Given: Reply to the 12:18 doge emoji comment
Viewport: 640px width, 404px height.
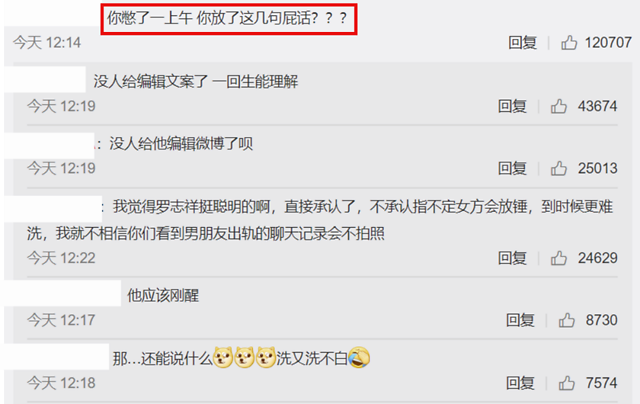Looking at the screenshot, I should (x=520, y=383).
